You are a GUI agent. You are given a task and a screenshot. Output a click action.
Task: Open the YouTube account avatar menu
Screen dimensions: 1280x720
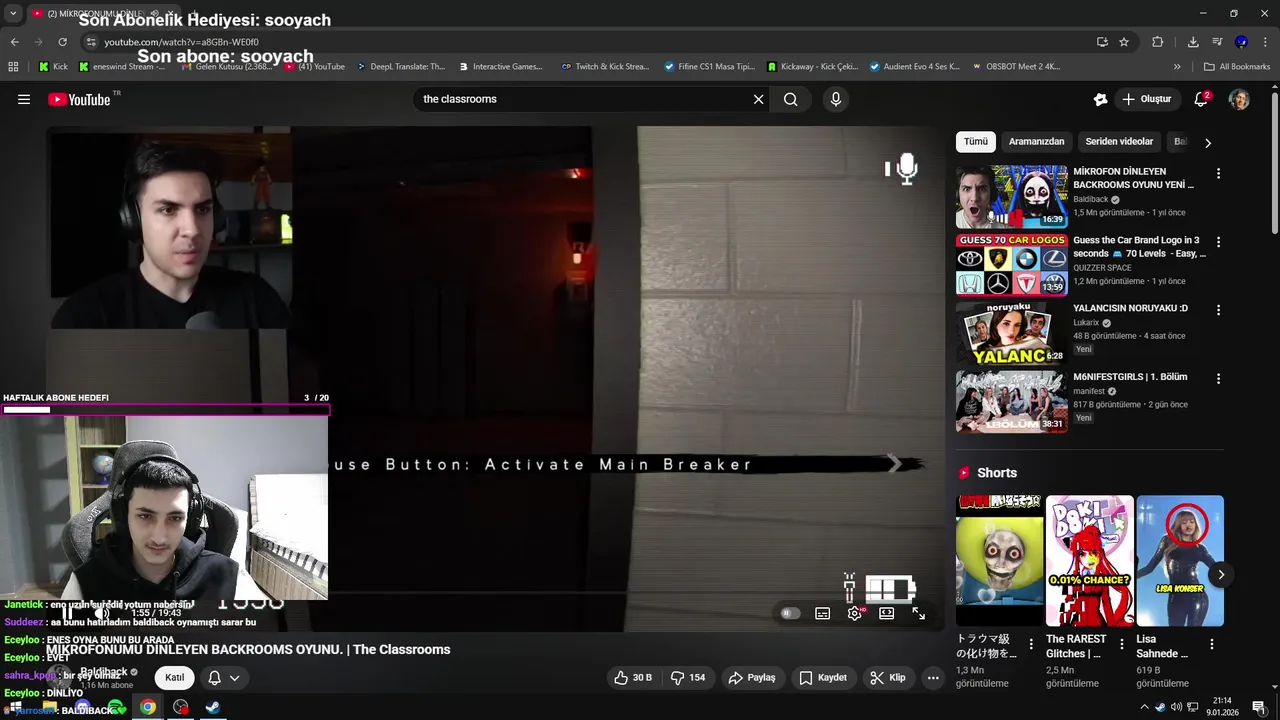[1239, 99]
